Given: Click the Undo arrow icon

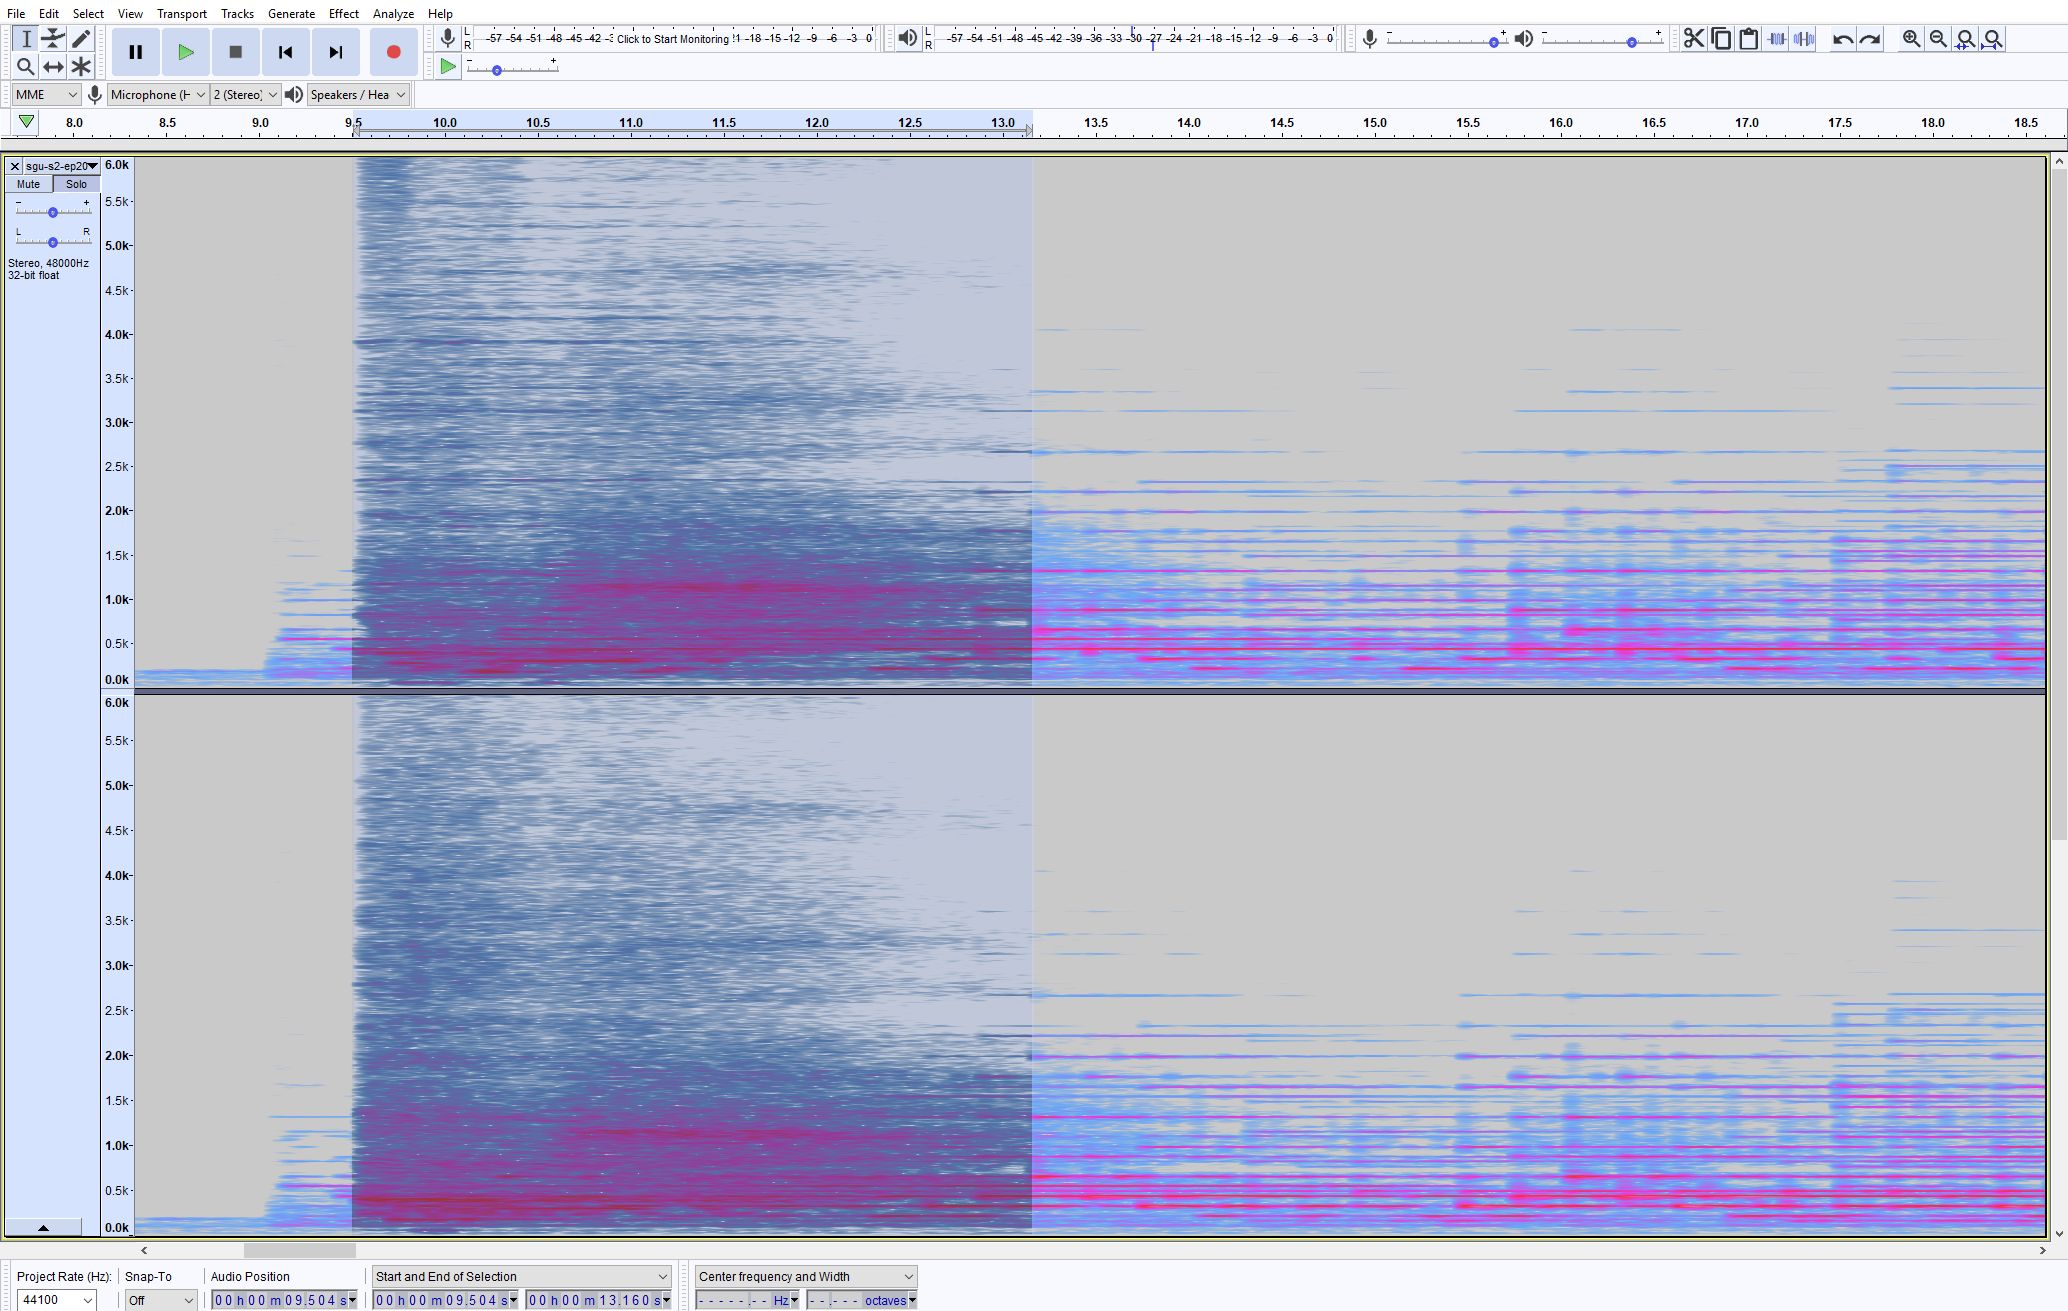Looking at the screenshot, I should [x=1842, y=39].
